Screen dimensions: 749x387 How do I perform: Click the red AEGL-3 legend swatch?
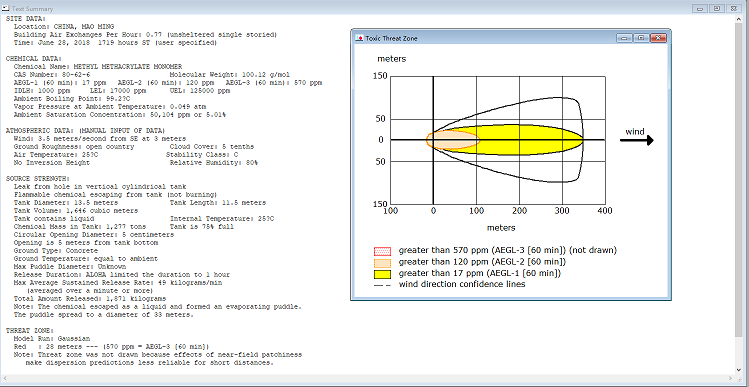coord(382,251)
